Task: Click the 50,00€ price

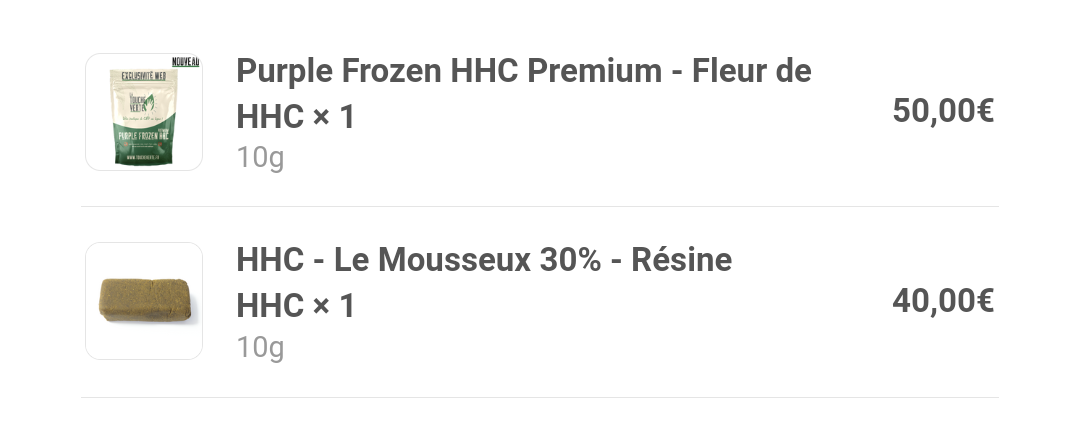Action: 943,111
